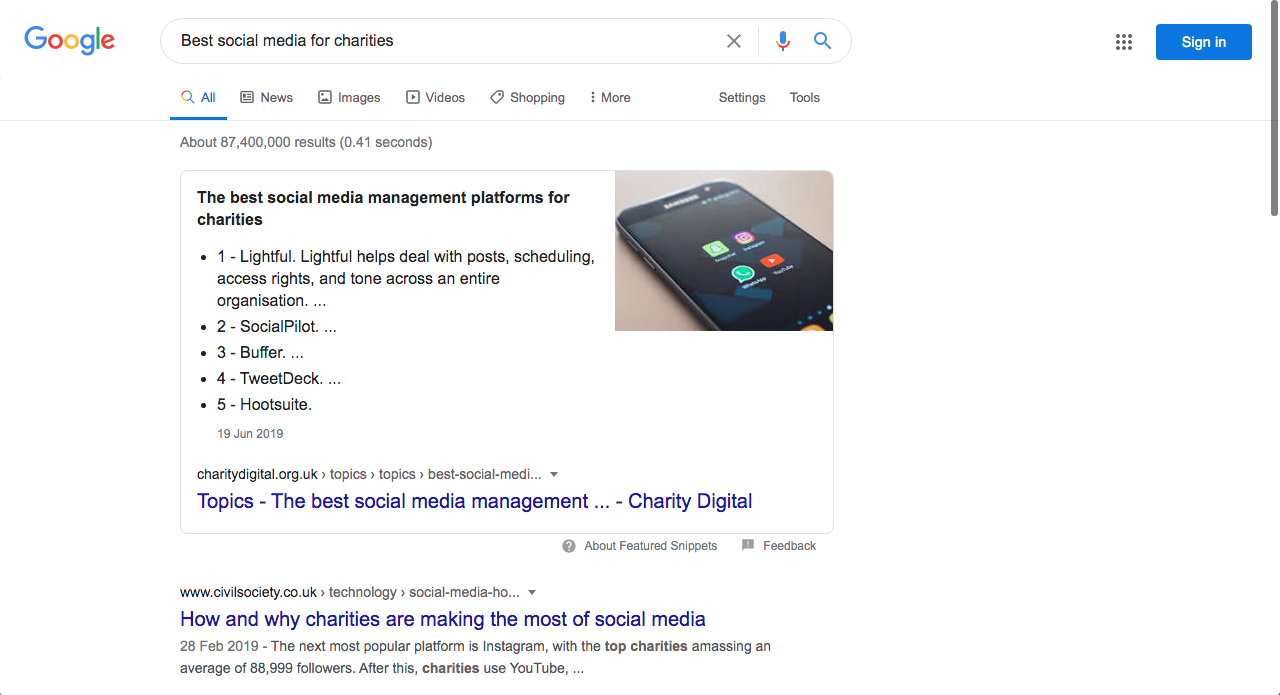Click the '4 - TweetDeck' list item
This screenshot has height=695, width=1280.
[x=279, y=379]
